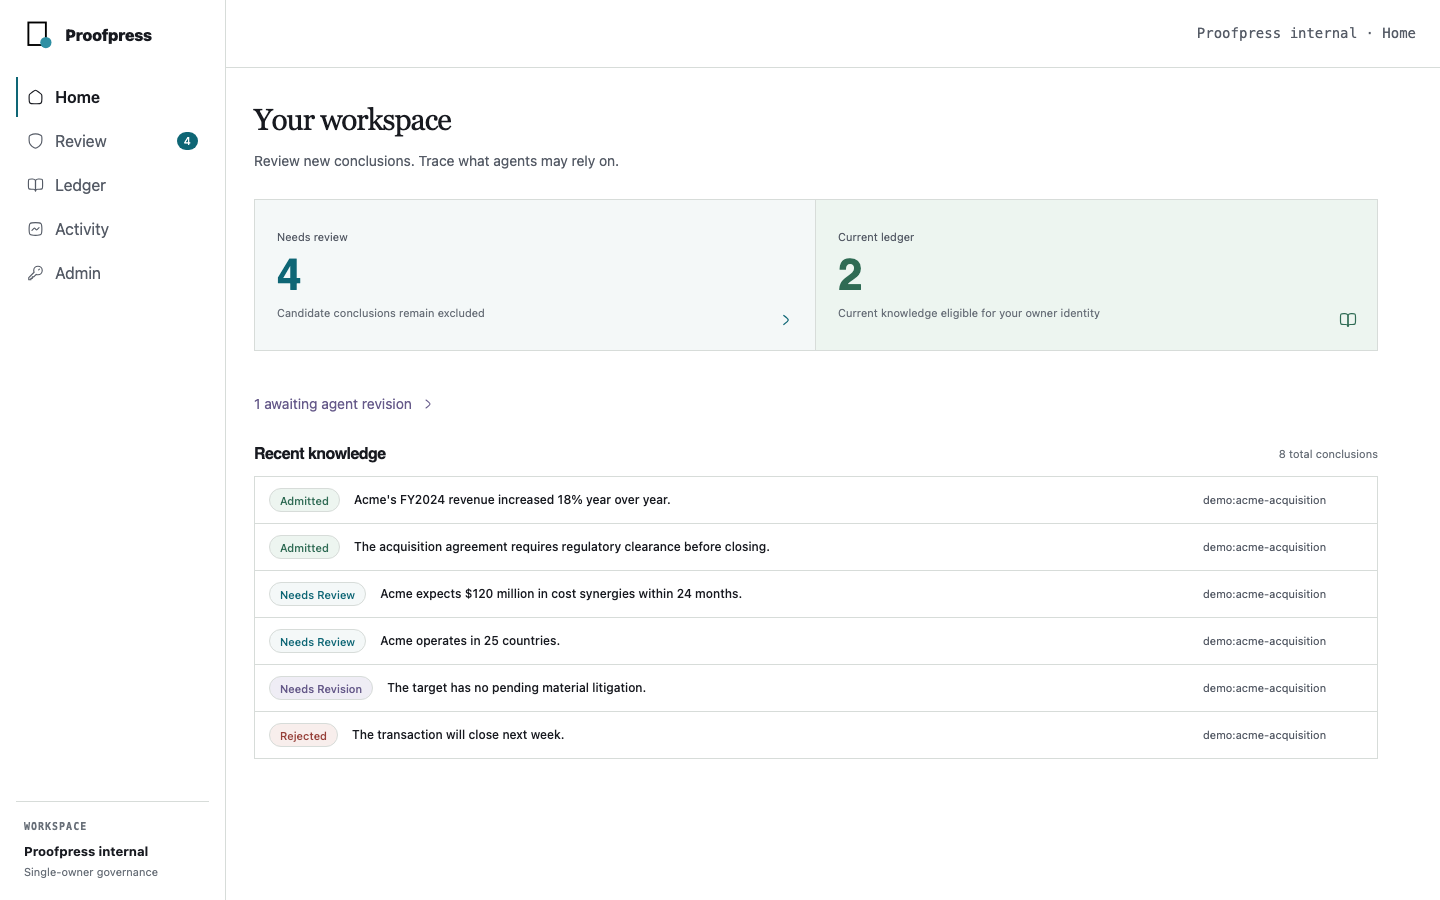Select the Acme's FY2024 revenue increased 18% row
Screen dimensions: 1440x900
[x=816, y=500]
